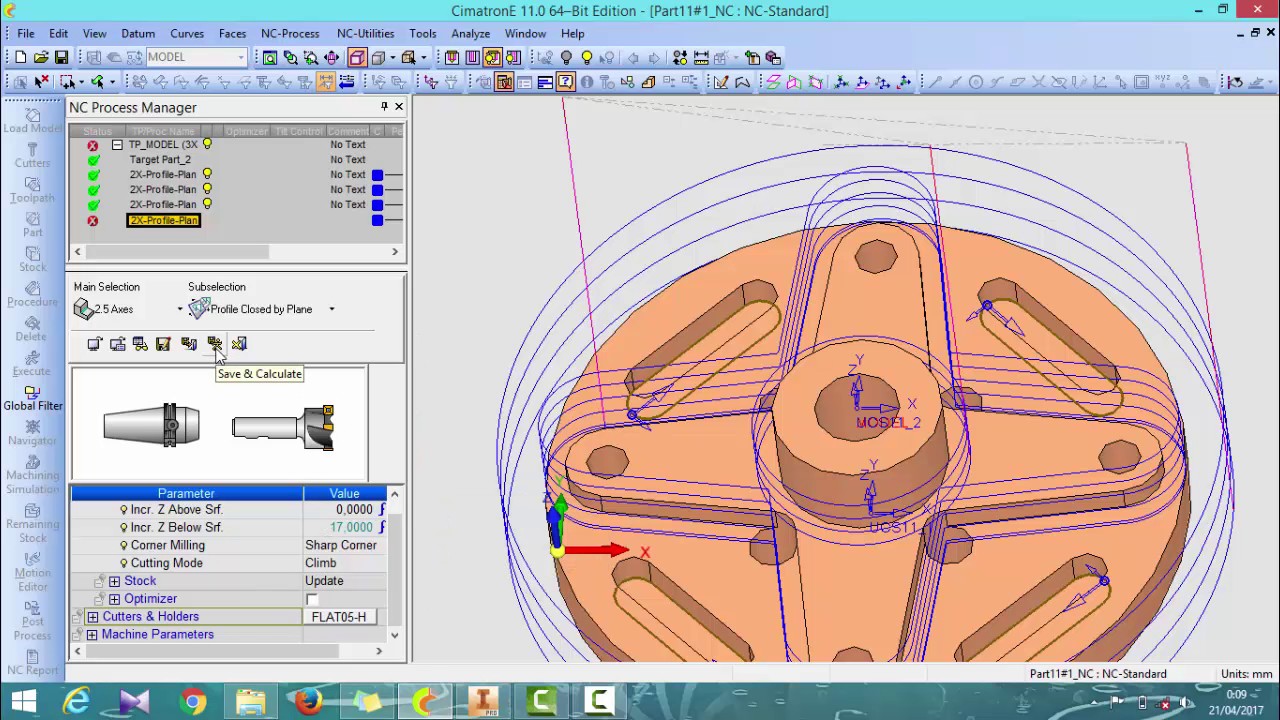Select the highlighted 2X-Profile-Plan procedure row

click(x=163, y=220)
